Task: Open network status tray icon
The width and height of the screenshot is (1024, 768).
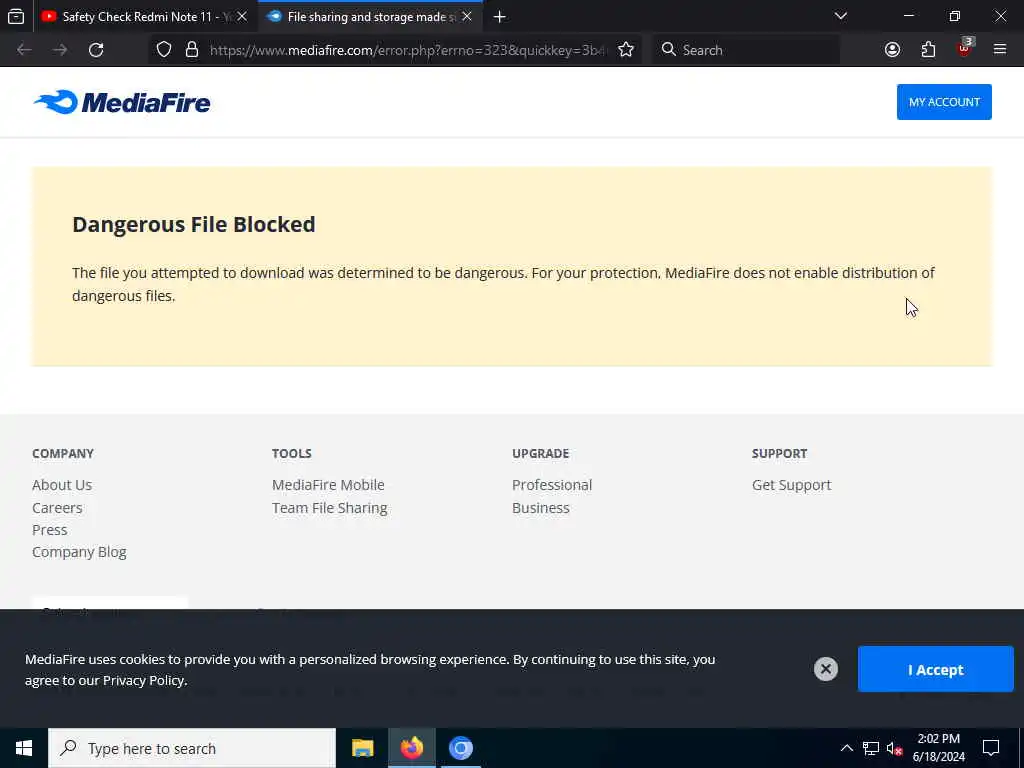Action: [x=871, y=748]
